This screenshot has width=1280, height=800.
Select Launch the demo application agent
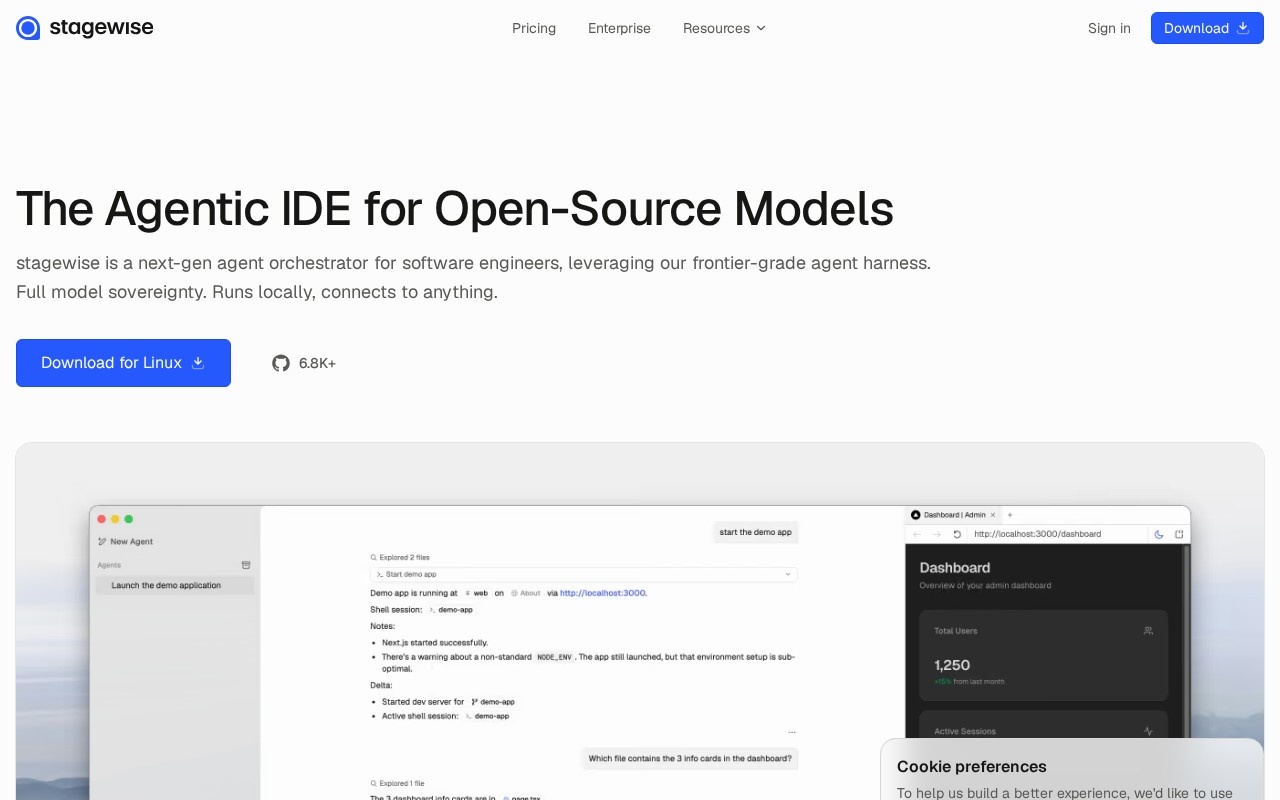coord(175,585)
